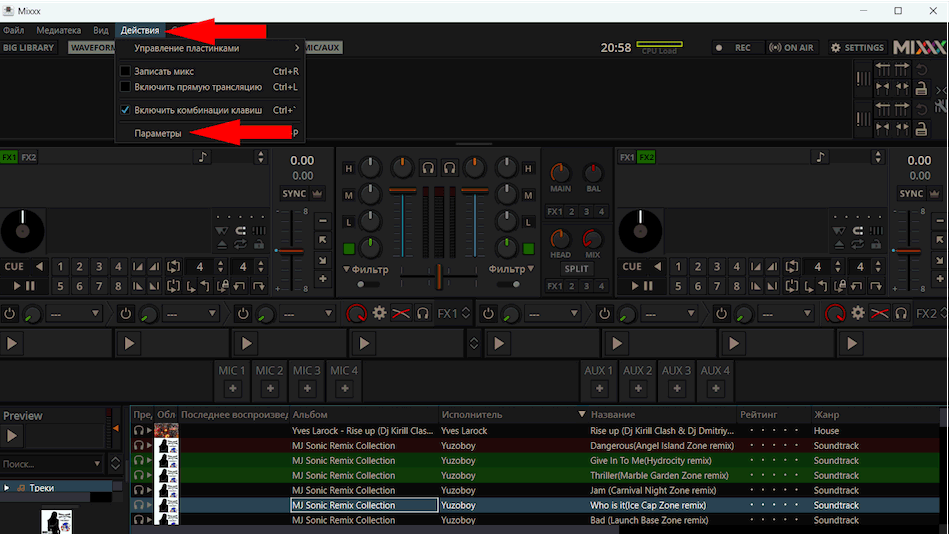The height and width of the screenshot is (534, 950).
Task: Click left deck pitch rate slider
Action: 292,250
